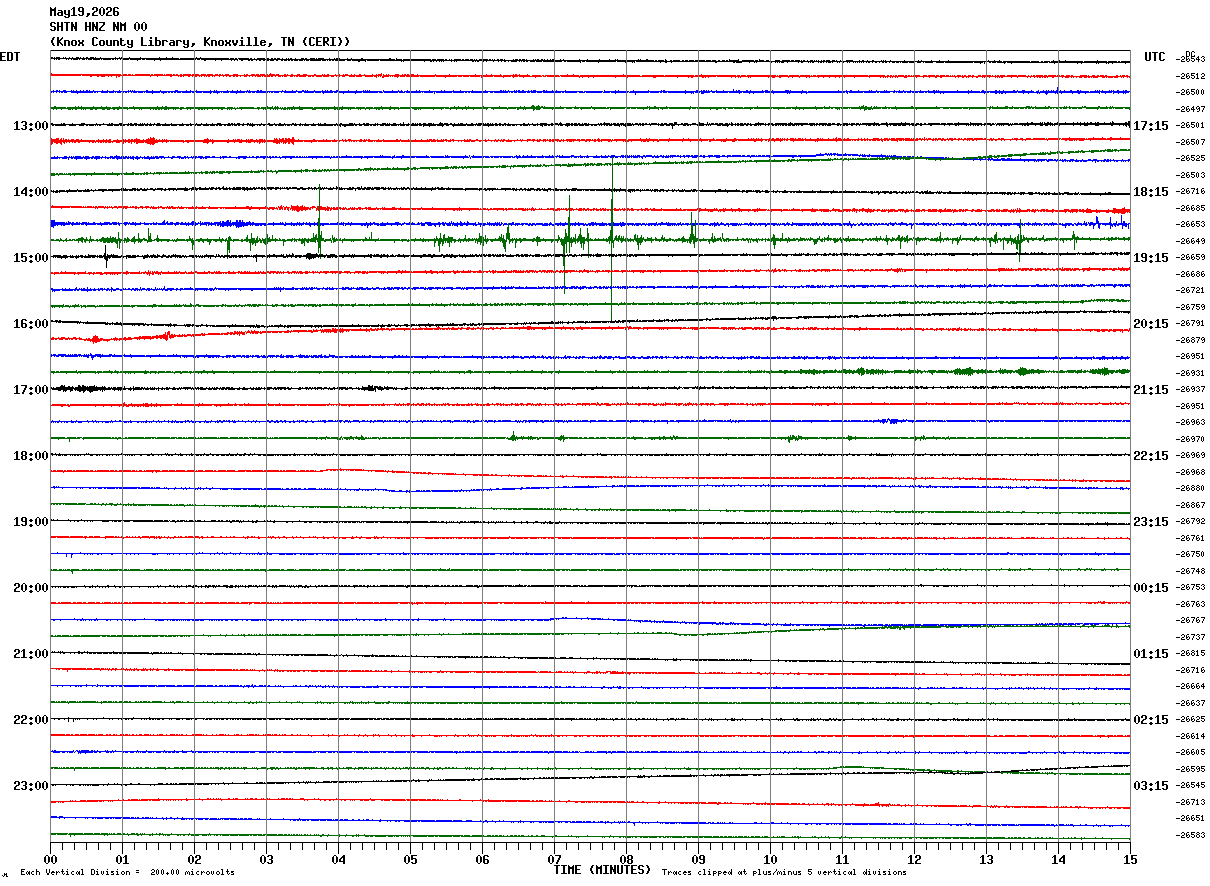Select the -26543 DC offset value
The image size is (1210, 886).
(x=1191, y=60)
